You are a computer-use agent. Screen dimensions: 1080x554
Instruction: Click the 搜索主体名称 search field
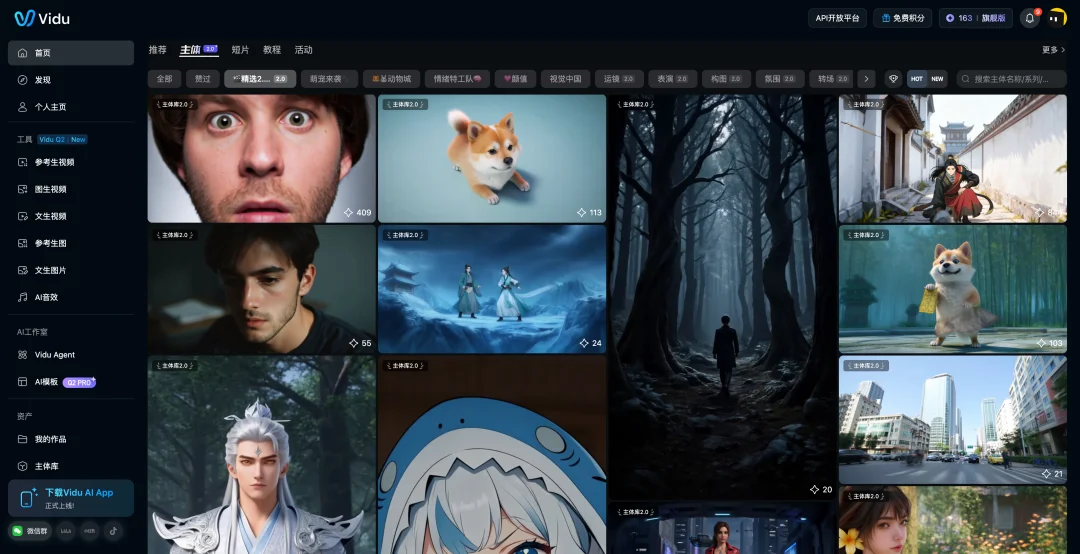tap(1016, 79)
